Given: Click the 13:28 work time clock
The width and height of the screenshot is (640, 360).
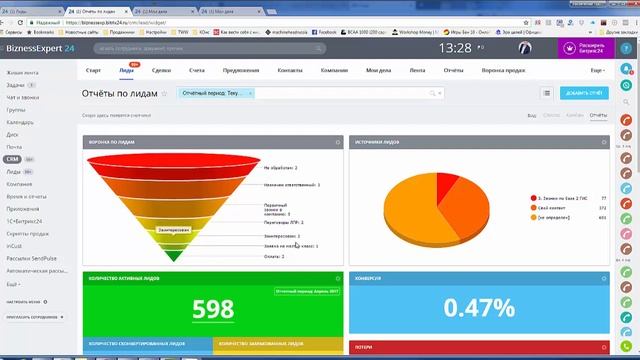Looking at the screenshot, I should (x=455, y=49).
